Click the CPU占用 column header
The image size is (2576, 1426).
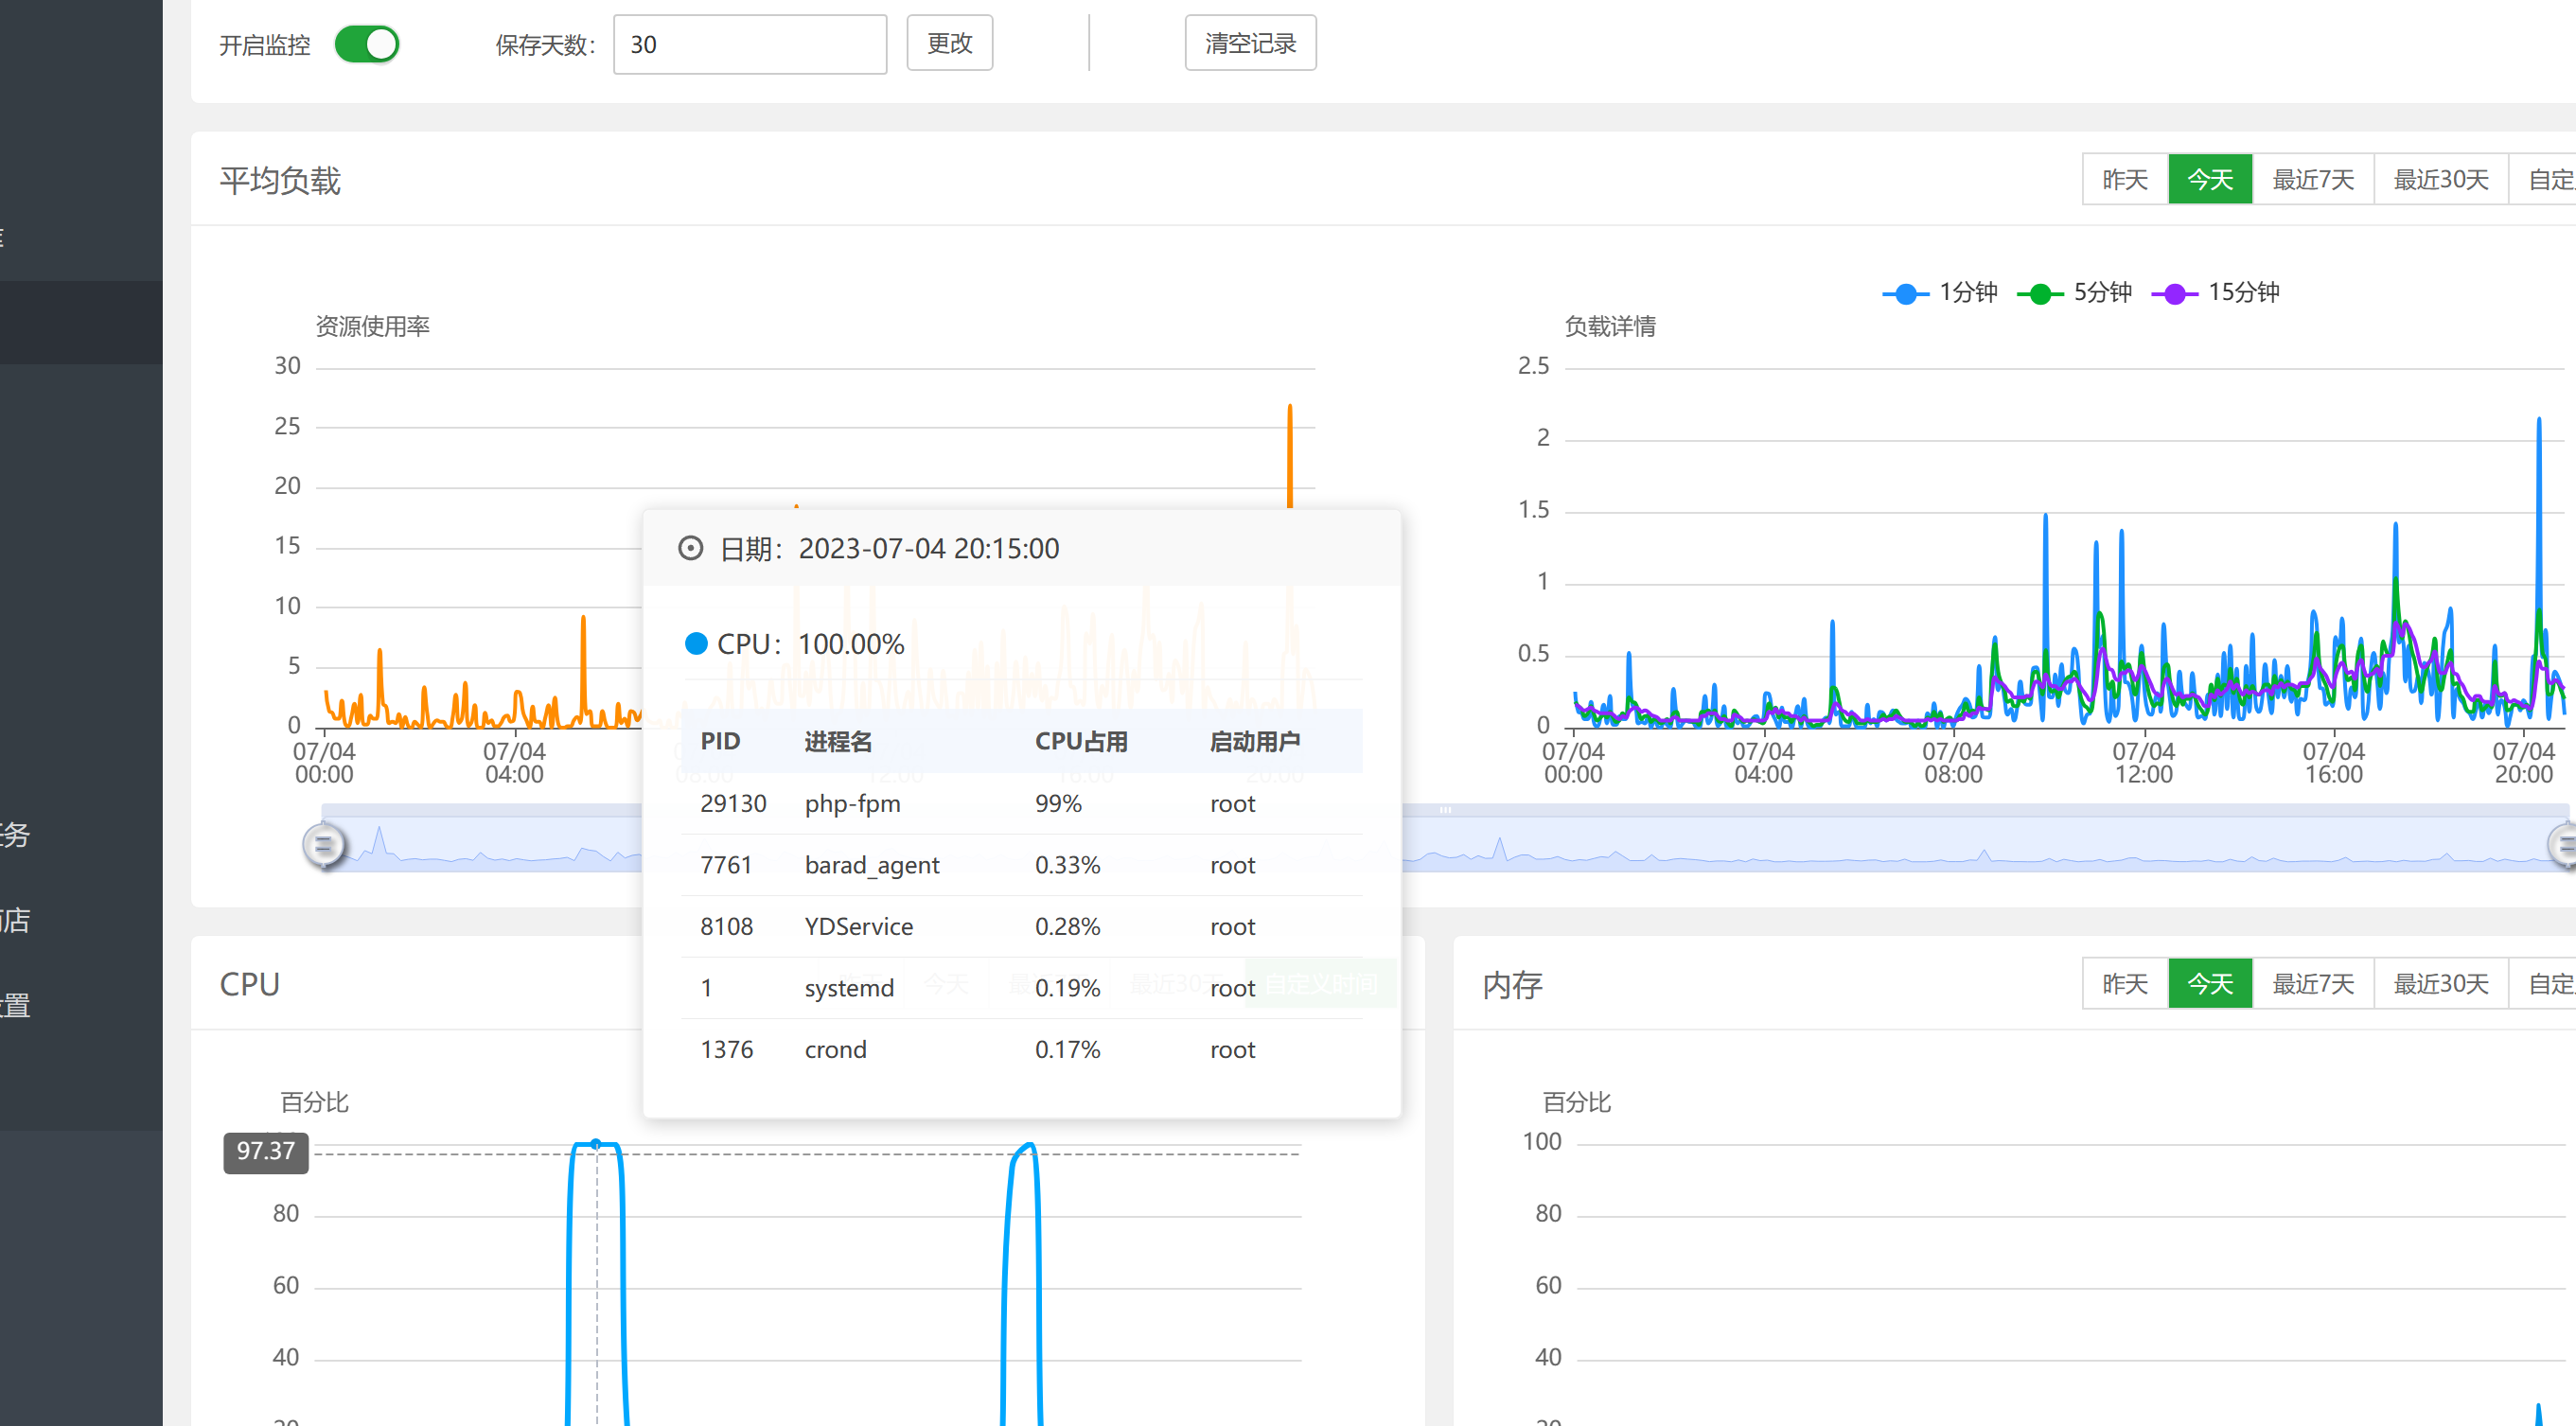click(1081, 741)
